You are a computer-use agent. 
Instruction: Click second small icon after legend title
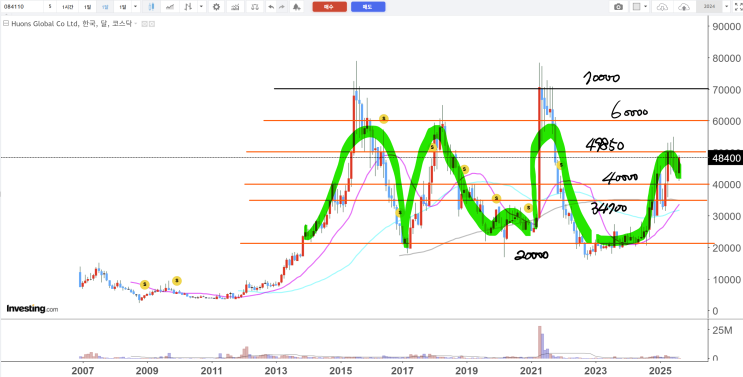[x=152, y=24]
